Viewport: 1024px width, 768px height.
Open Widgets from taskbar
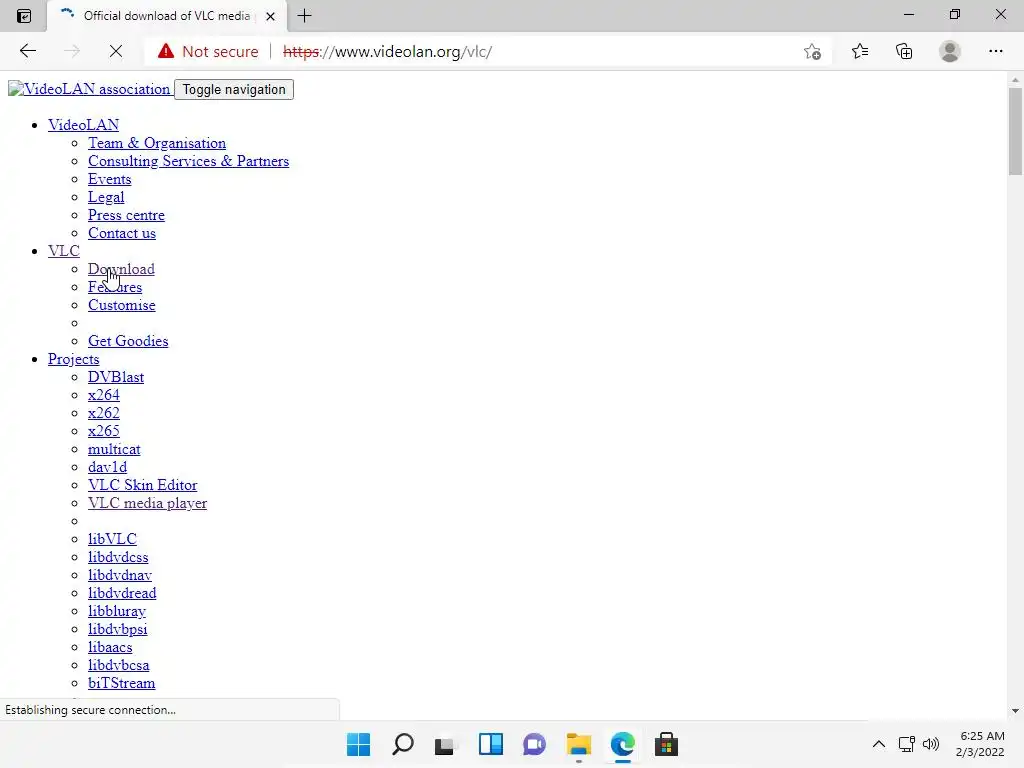point(490,744)
